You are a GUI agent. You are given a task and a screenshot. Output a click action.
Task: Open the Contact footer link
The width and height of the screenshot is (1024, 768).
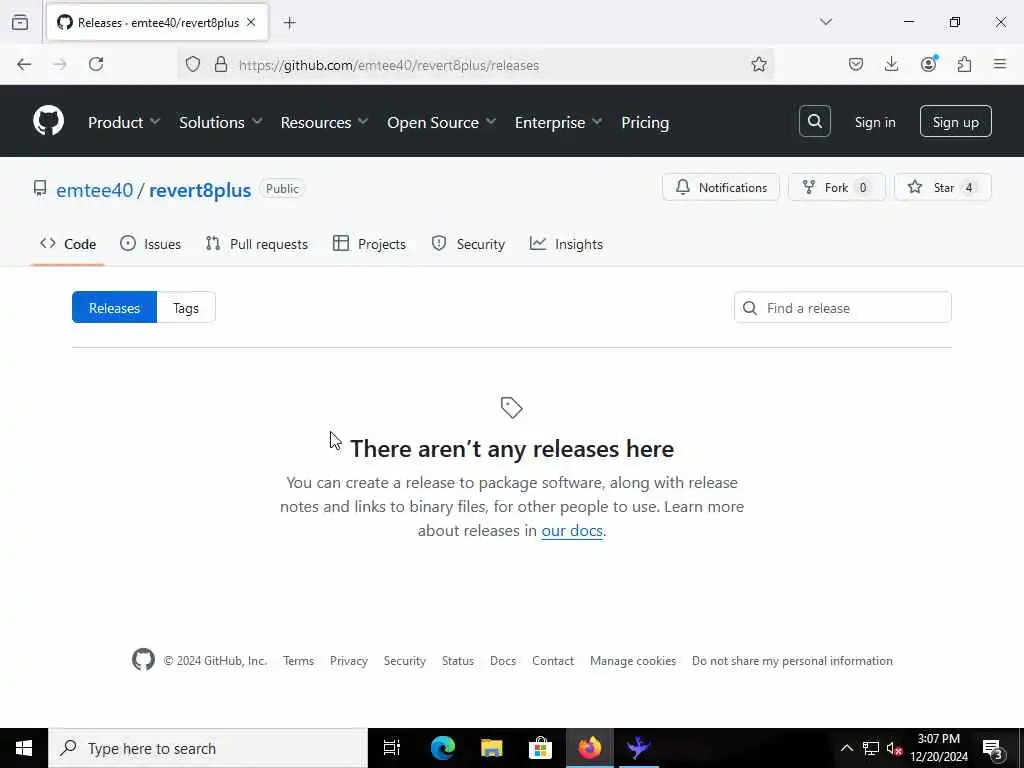click(x=552, y=661)
